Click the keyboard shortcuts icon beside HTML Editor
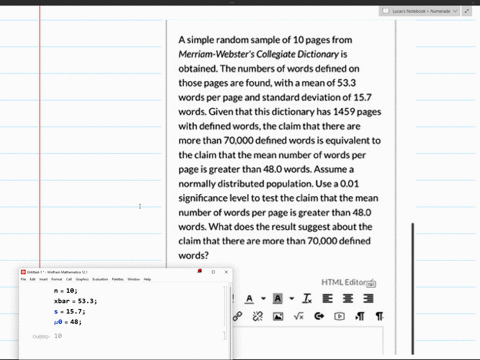 (371, 283)
